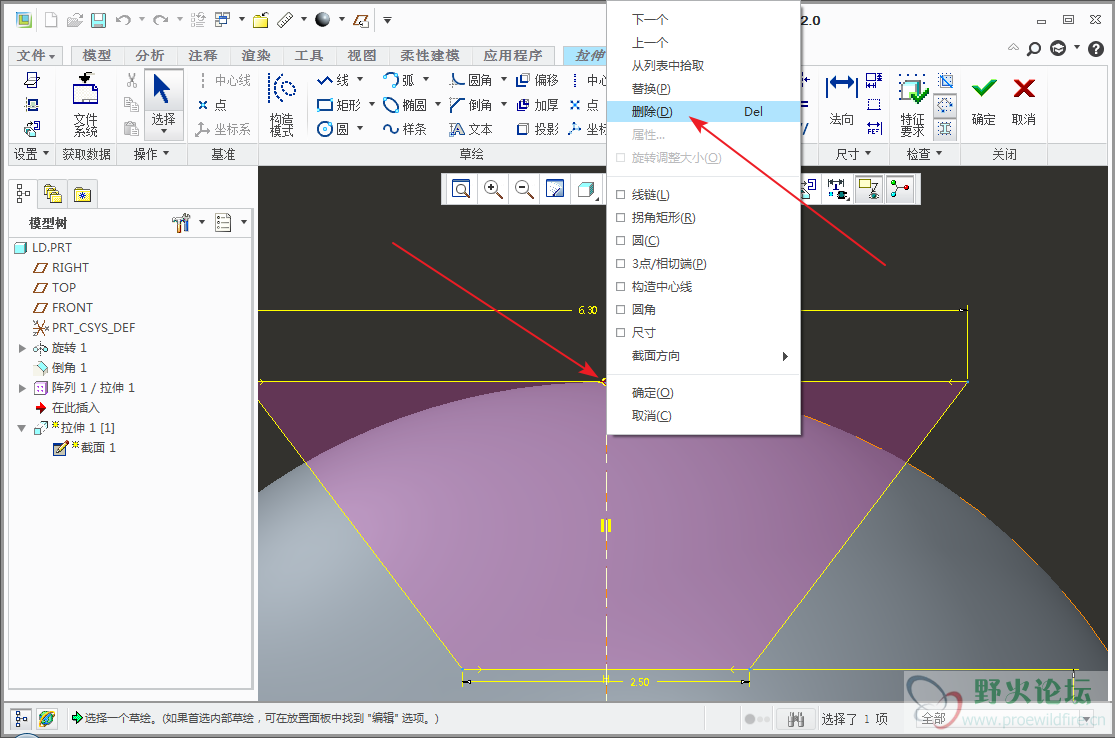Click the green 确定 checkmark button
Screen dimensions: 1115x738
point(983,101)
